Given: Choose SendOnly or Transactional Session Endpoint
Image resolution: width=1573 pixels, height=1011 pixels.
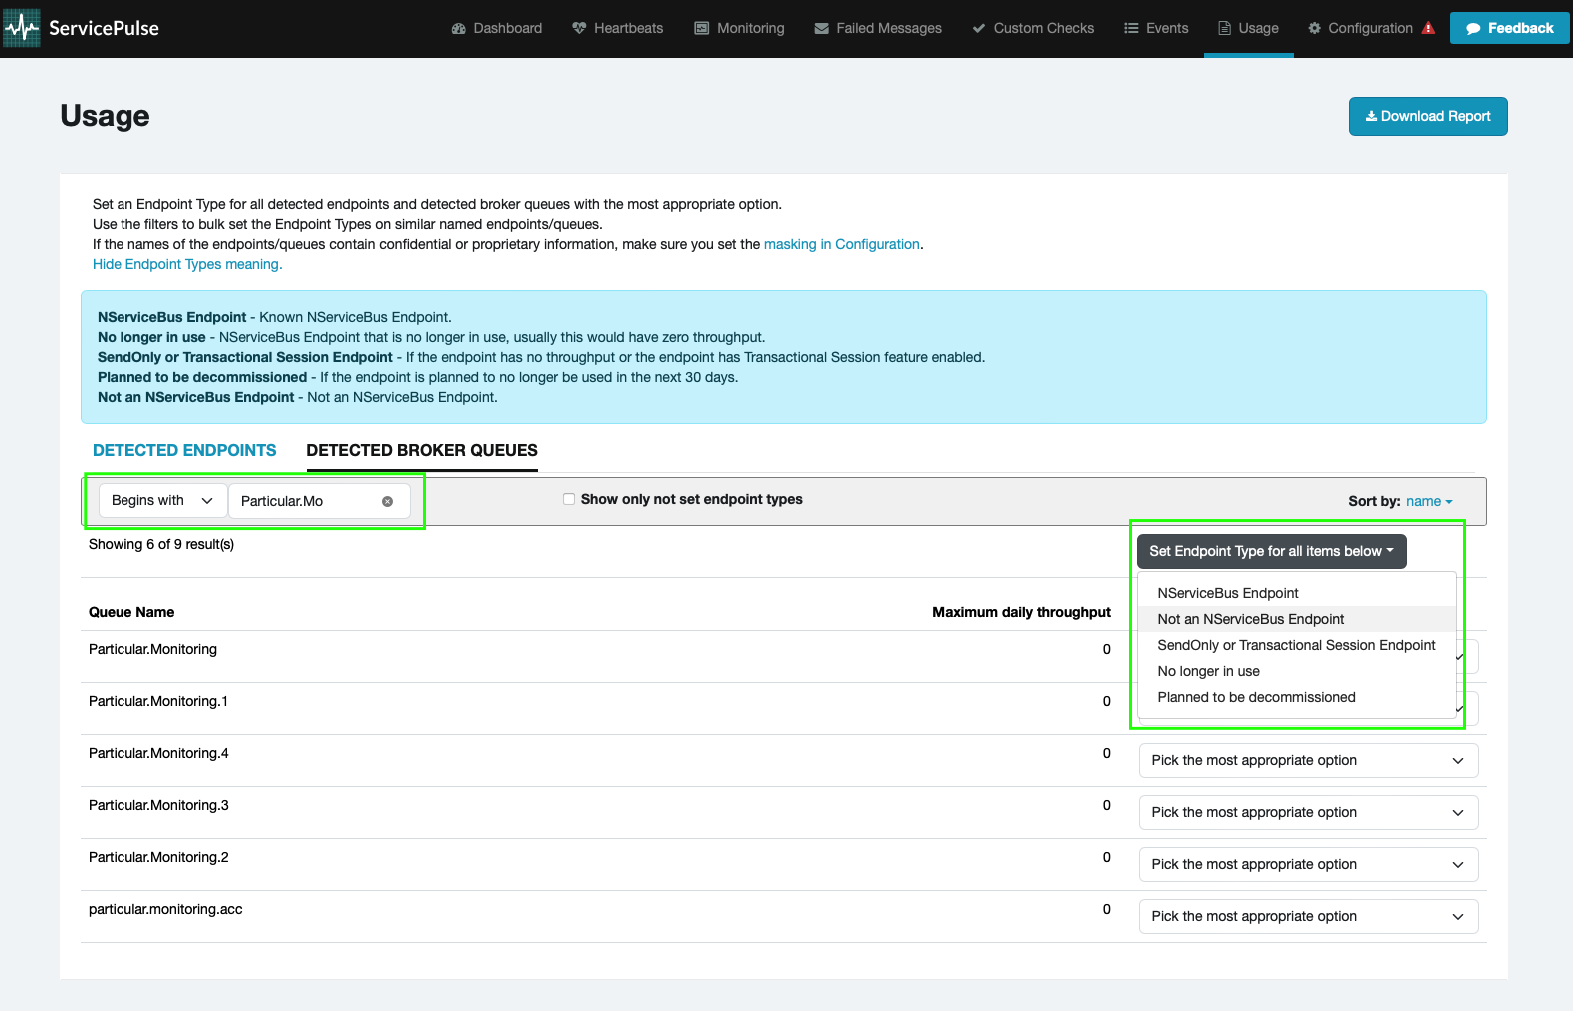Looking at the screenshot, I should 1296,645.
